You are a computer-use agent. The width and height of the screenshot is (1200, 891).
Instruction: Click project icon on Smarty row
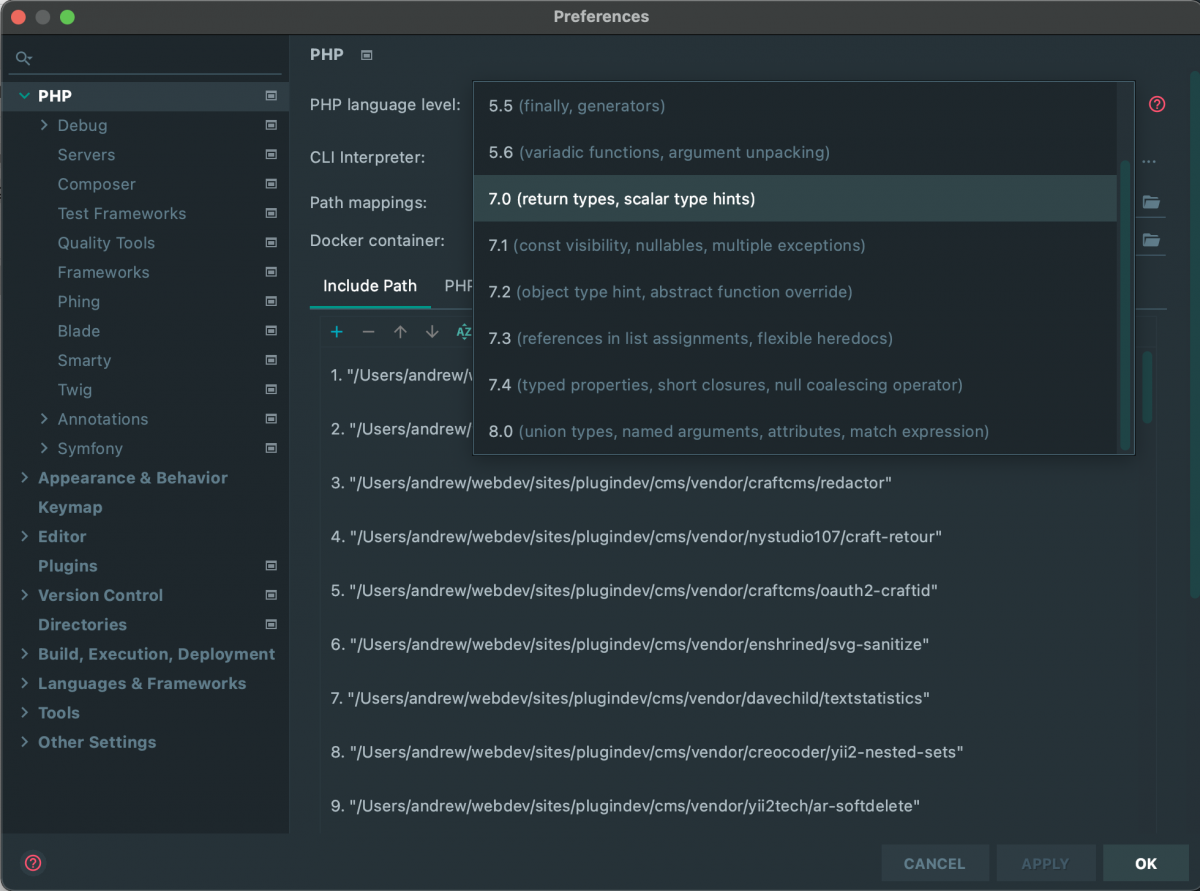point(271,360)
